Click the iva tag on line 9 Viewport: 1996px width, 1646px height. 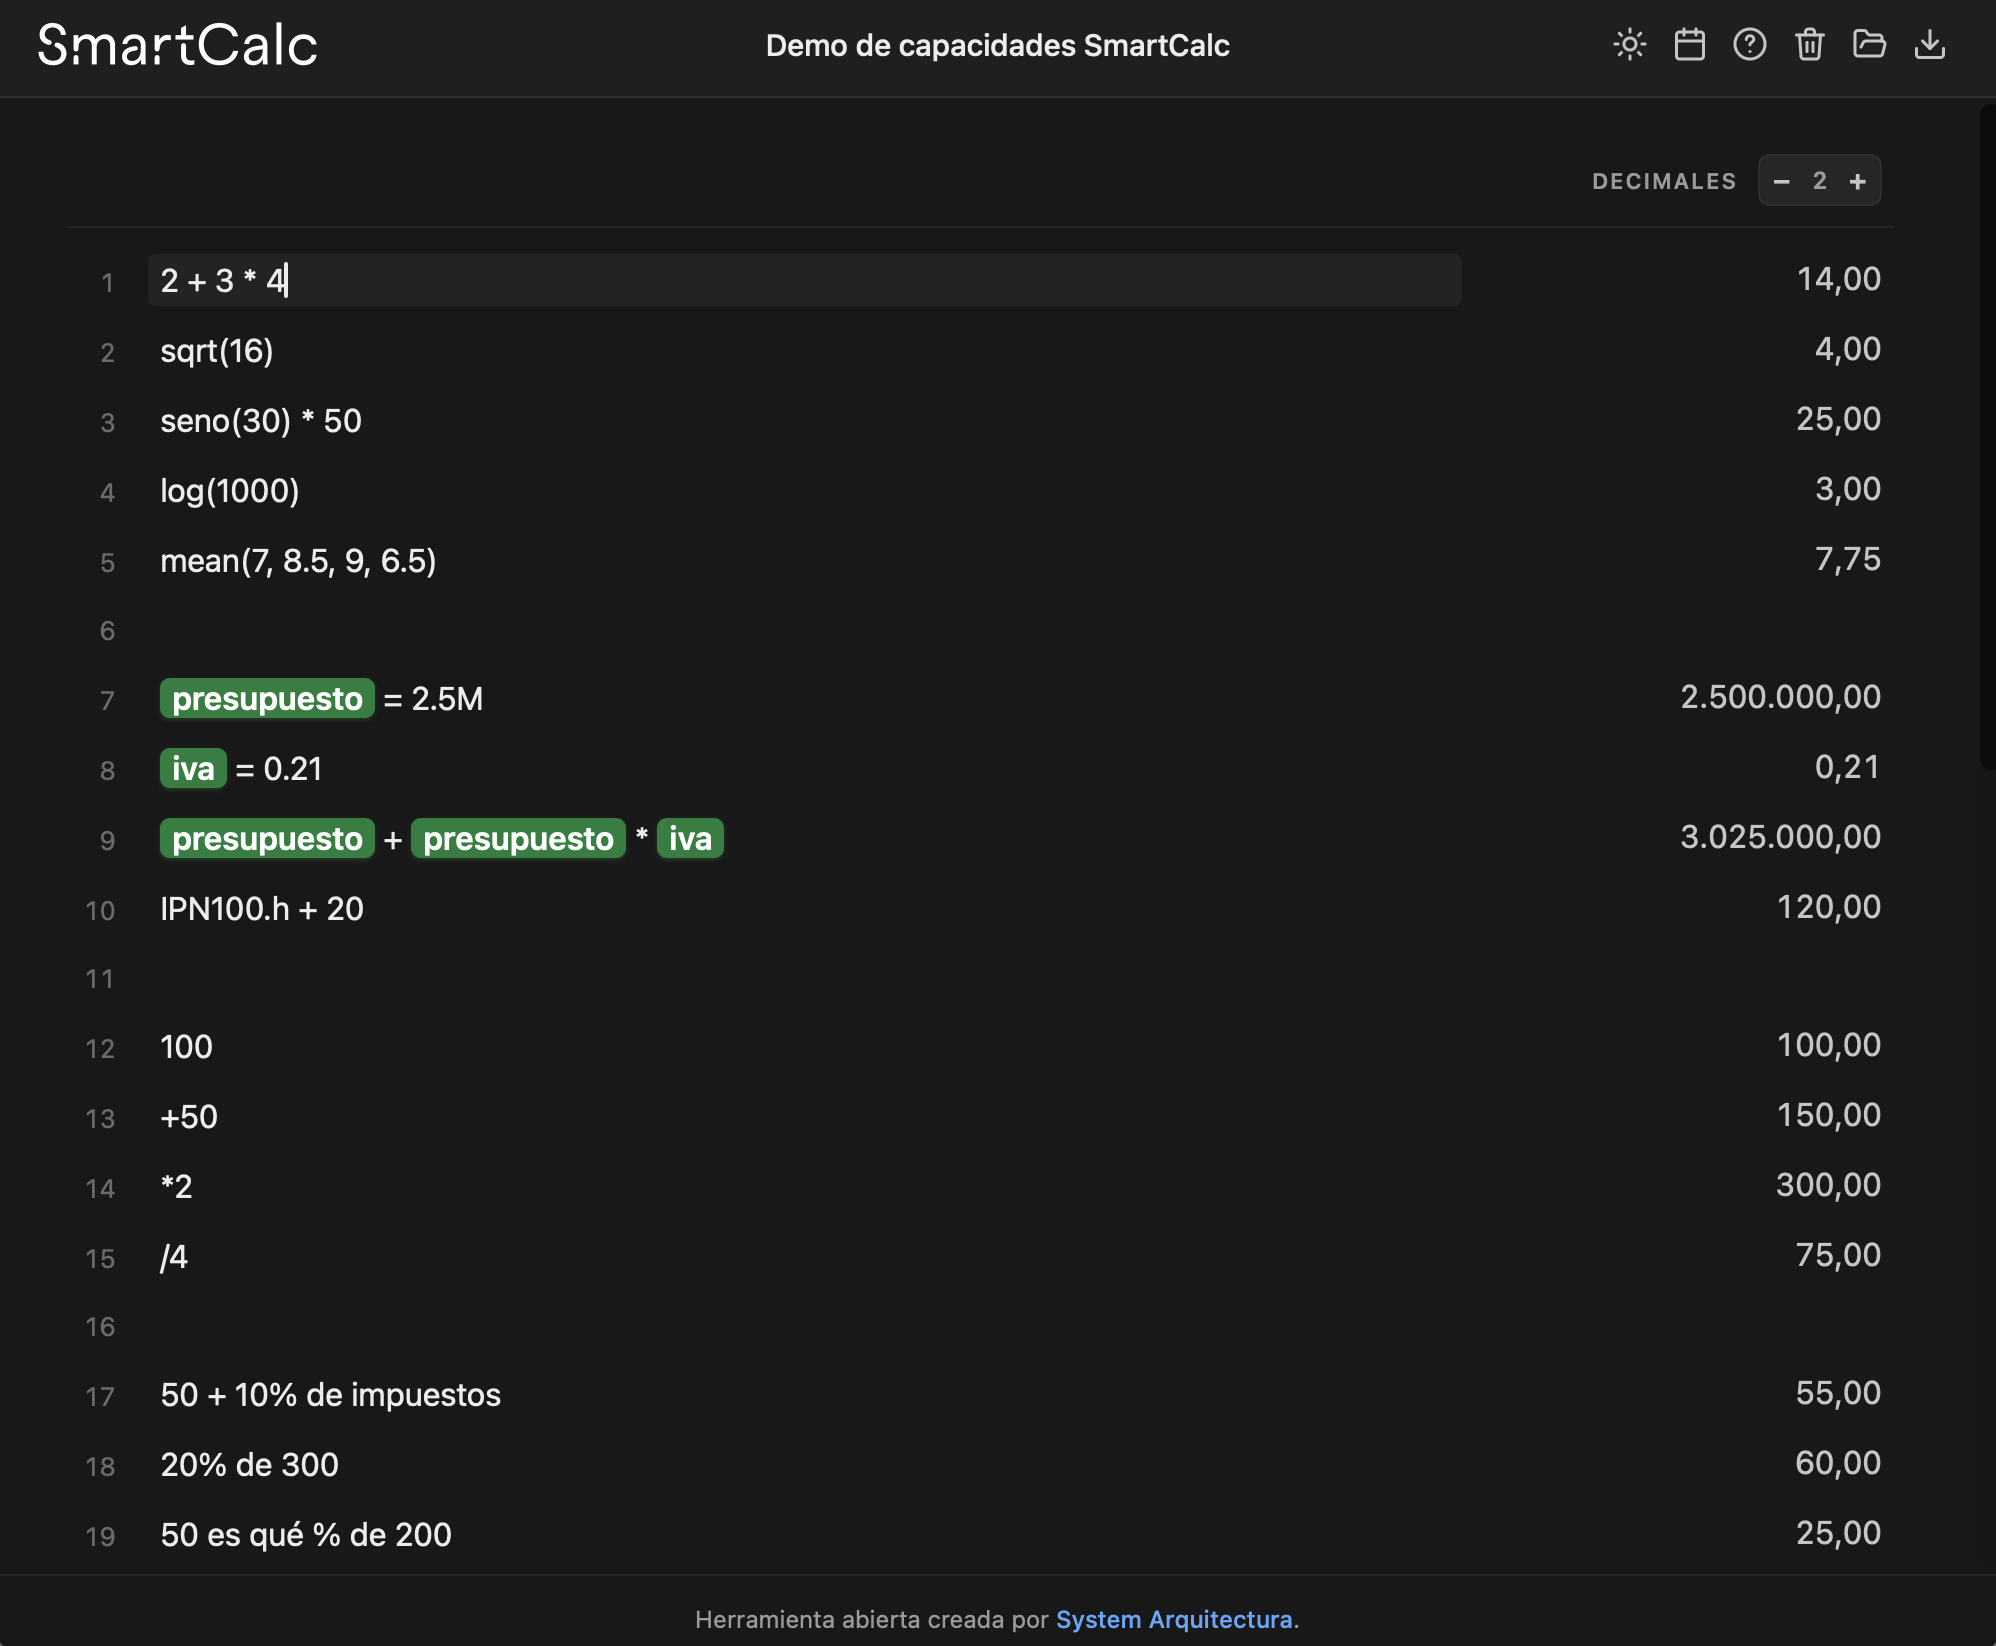pos(690,838)
